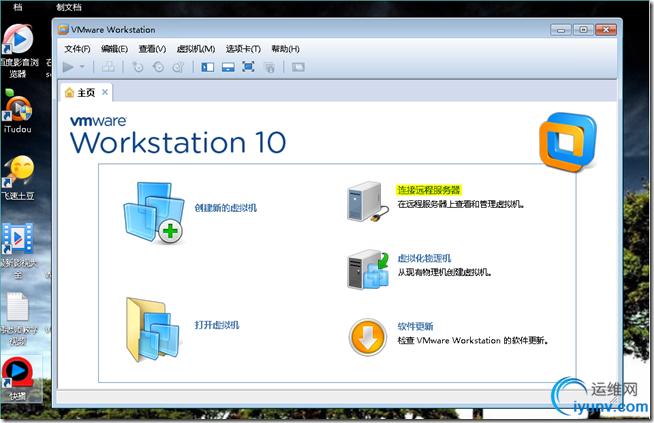Click the power on play toolbar button
The width and height of the screenshot is (654, 423).
[68, 67]
